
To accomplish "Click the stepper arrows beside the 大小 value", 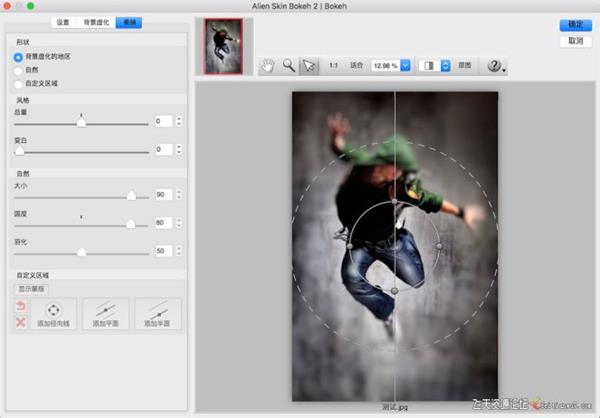I will coord(178,194).
